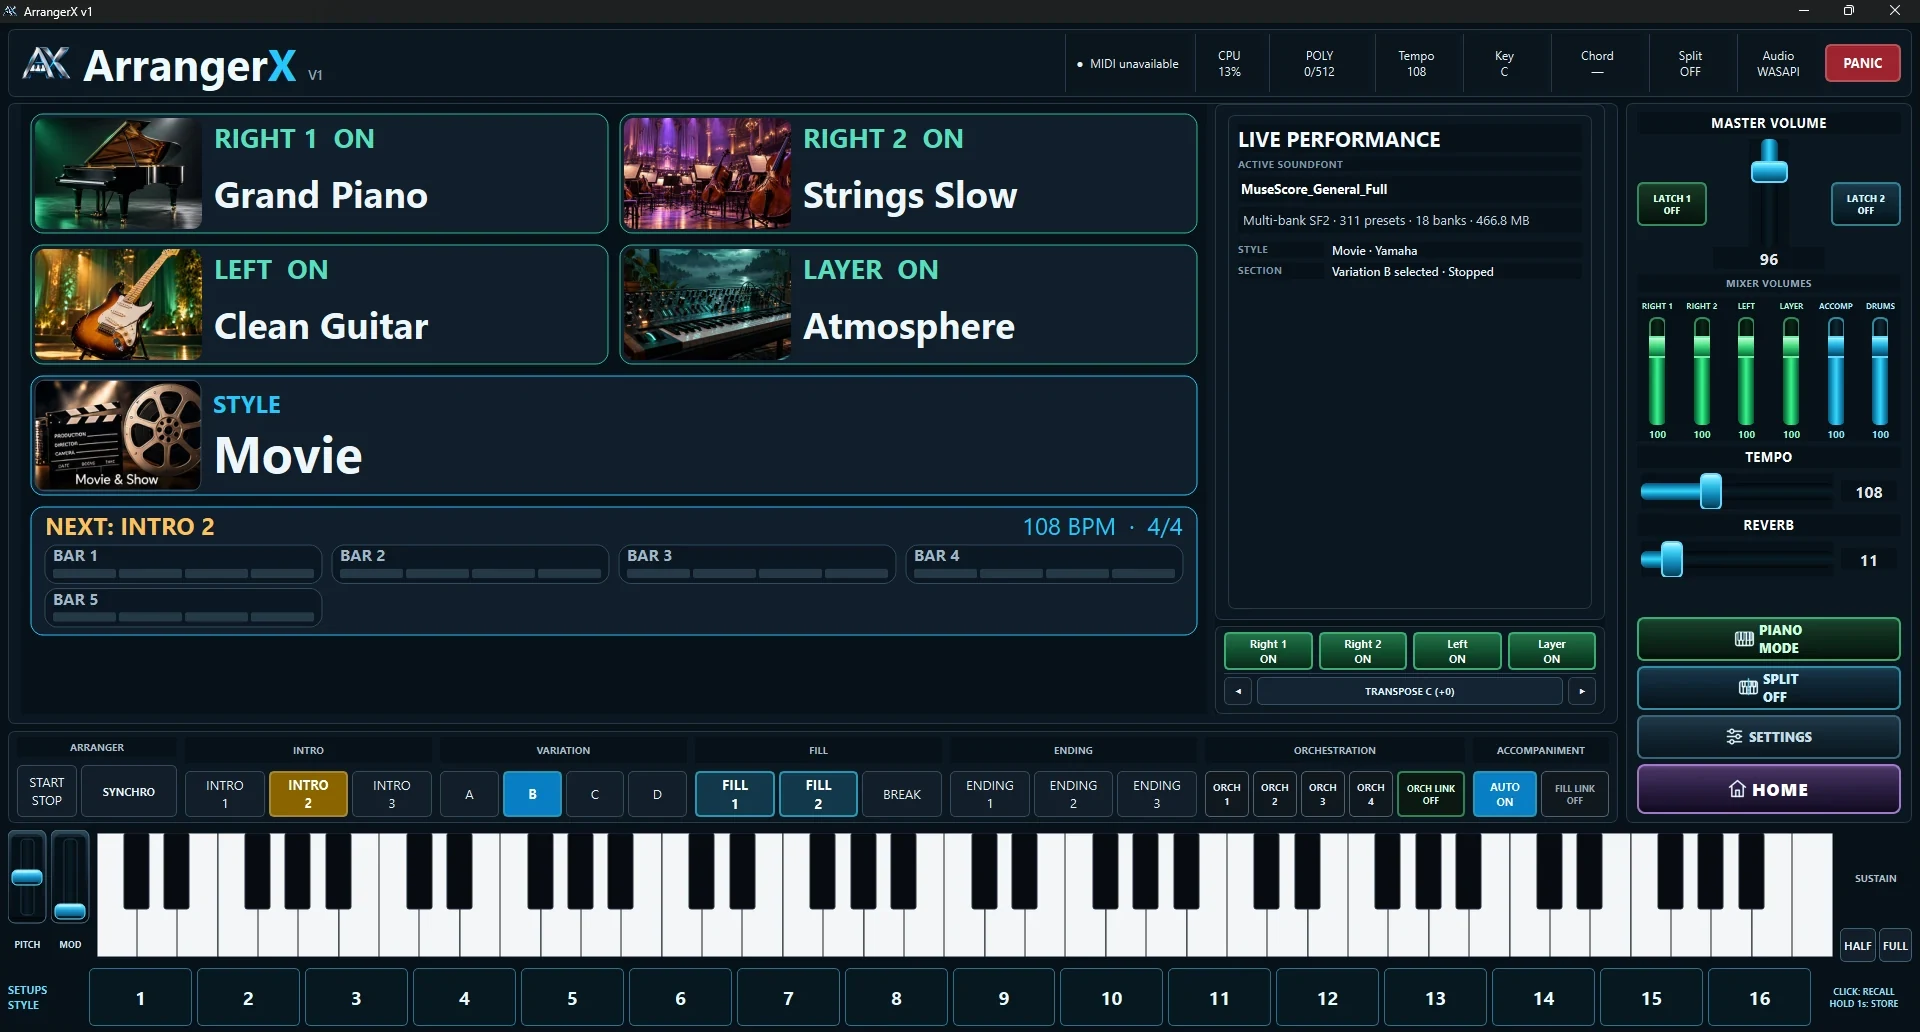The width and height of the screenshot is (1920, 1032).
Task: Recall setup slot 8
Action: pos(896,998)
